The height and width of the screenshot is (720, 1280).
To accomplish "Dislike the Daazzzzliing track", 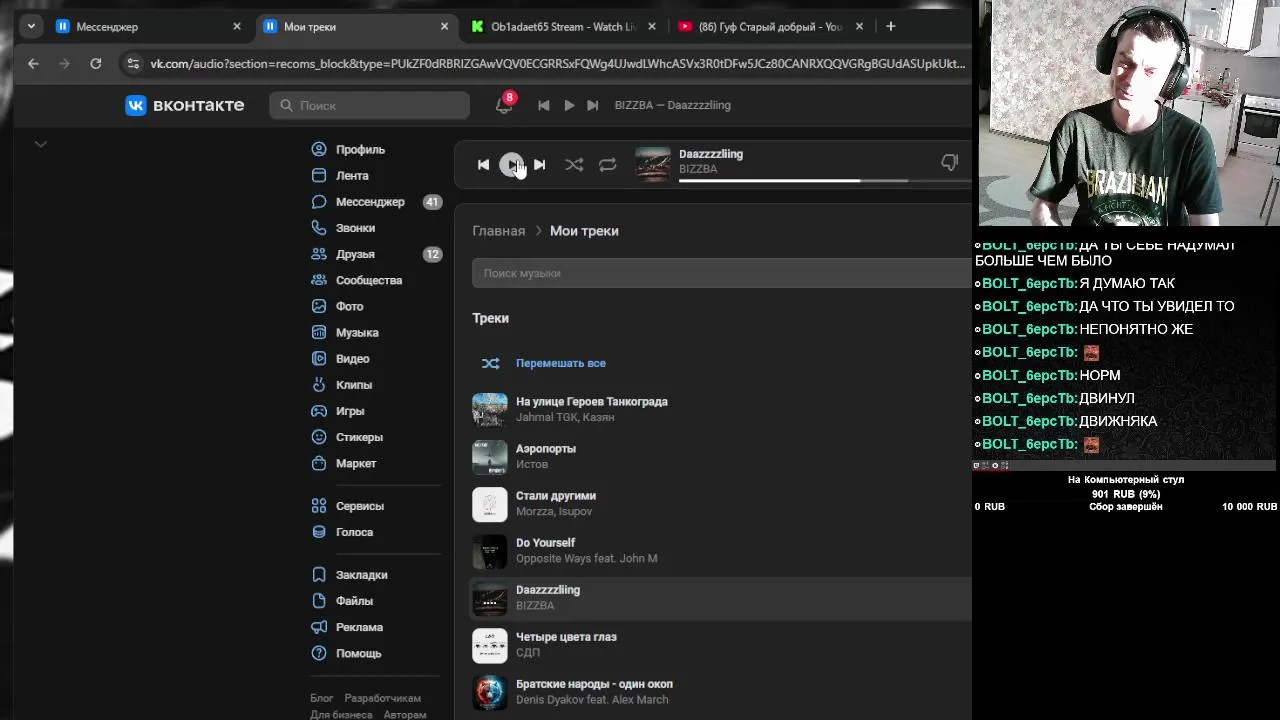I will [949, 162].
